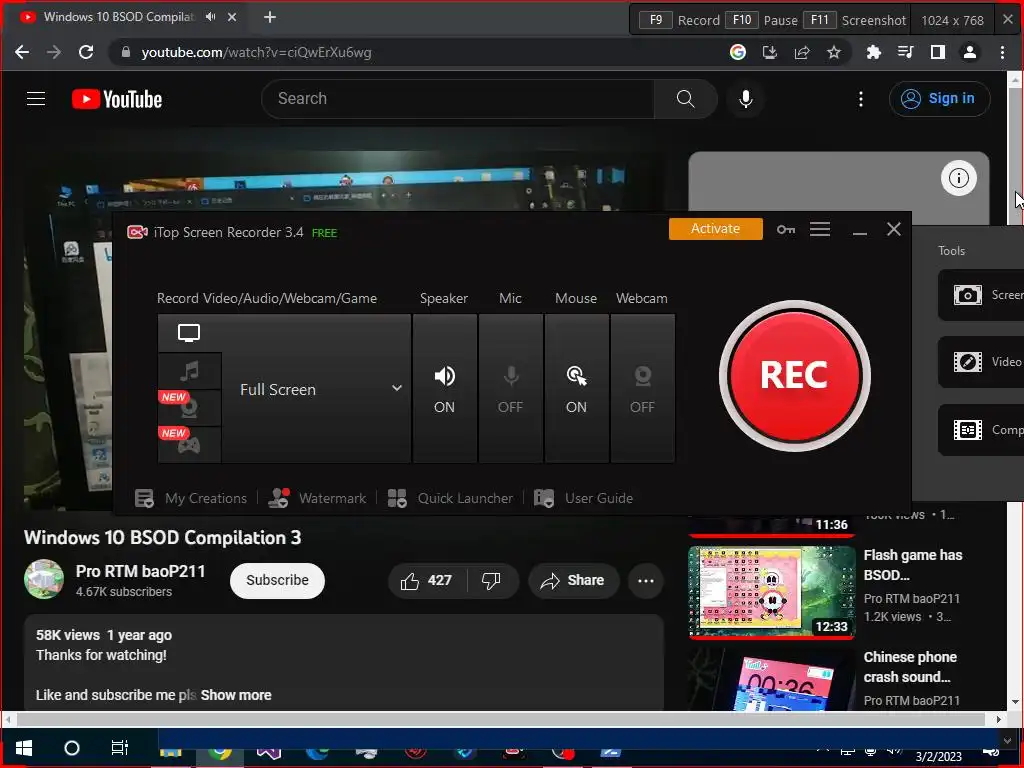Open Cortana search circle
The height and width of the screenshot is (768, 1024).
click(x=72, y=748)
